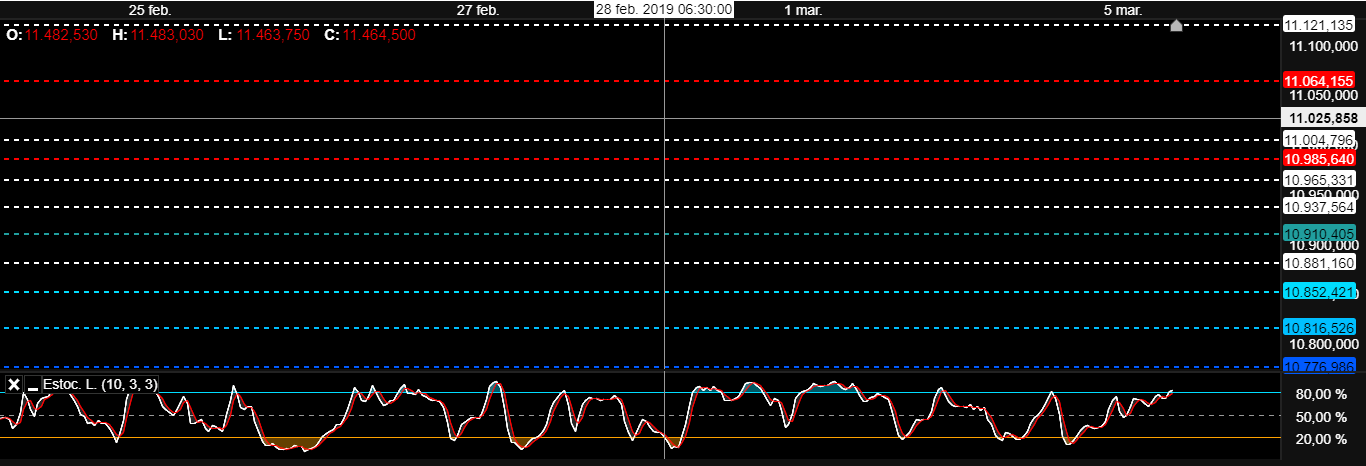The height and width of the screenshot is (466, 1366).
Task: Click the 28 feb. 2019 06:30:00 date label
Action: (664, 10)
